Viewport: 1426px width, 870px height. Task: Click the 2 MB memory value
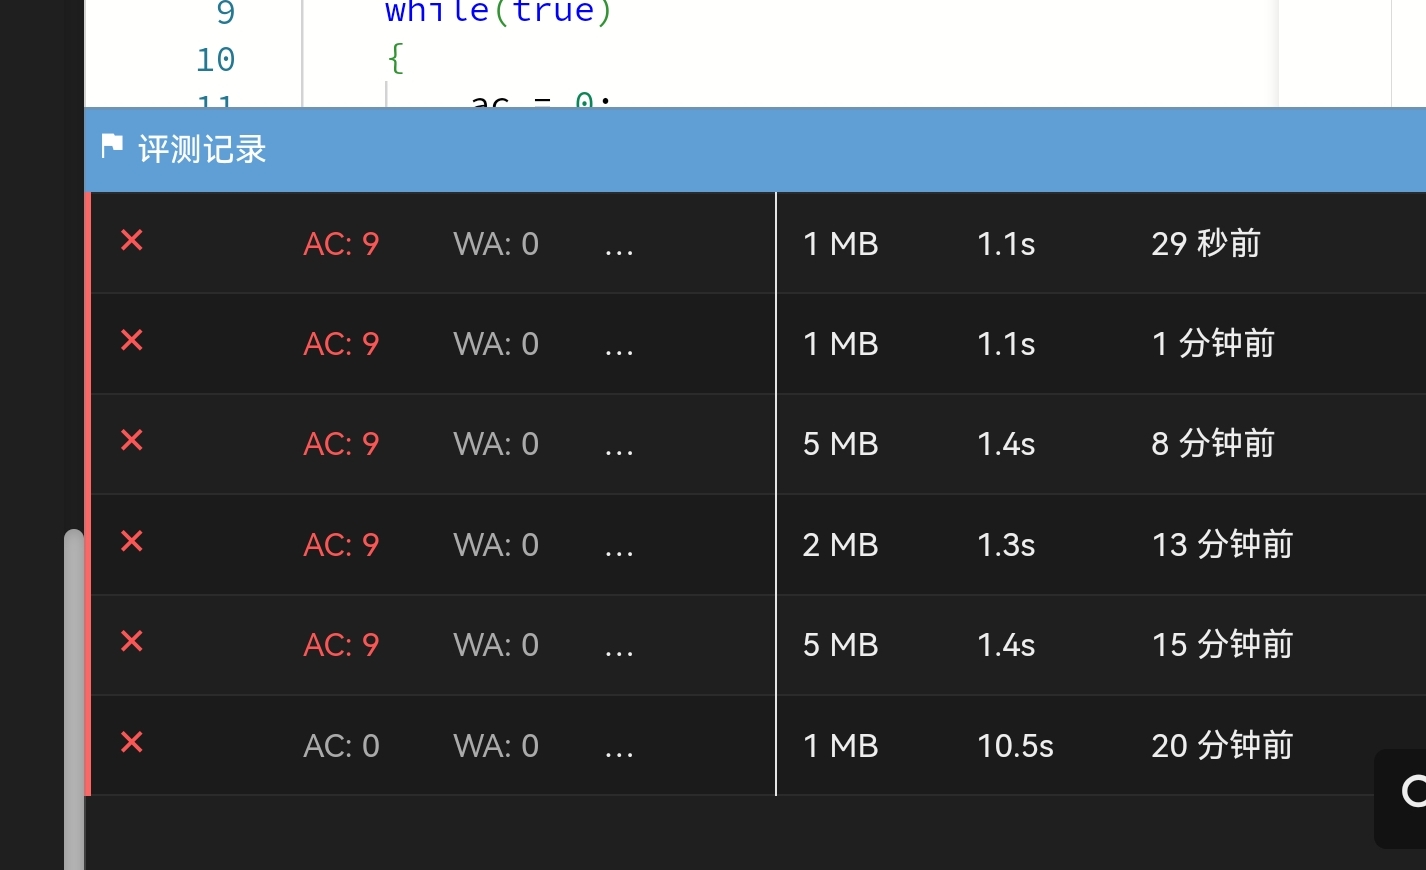pos(840,545)
